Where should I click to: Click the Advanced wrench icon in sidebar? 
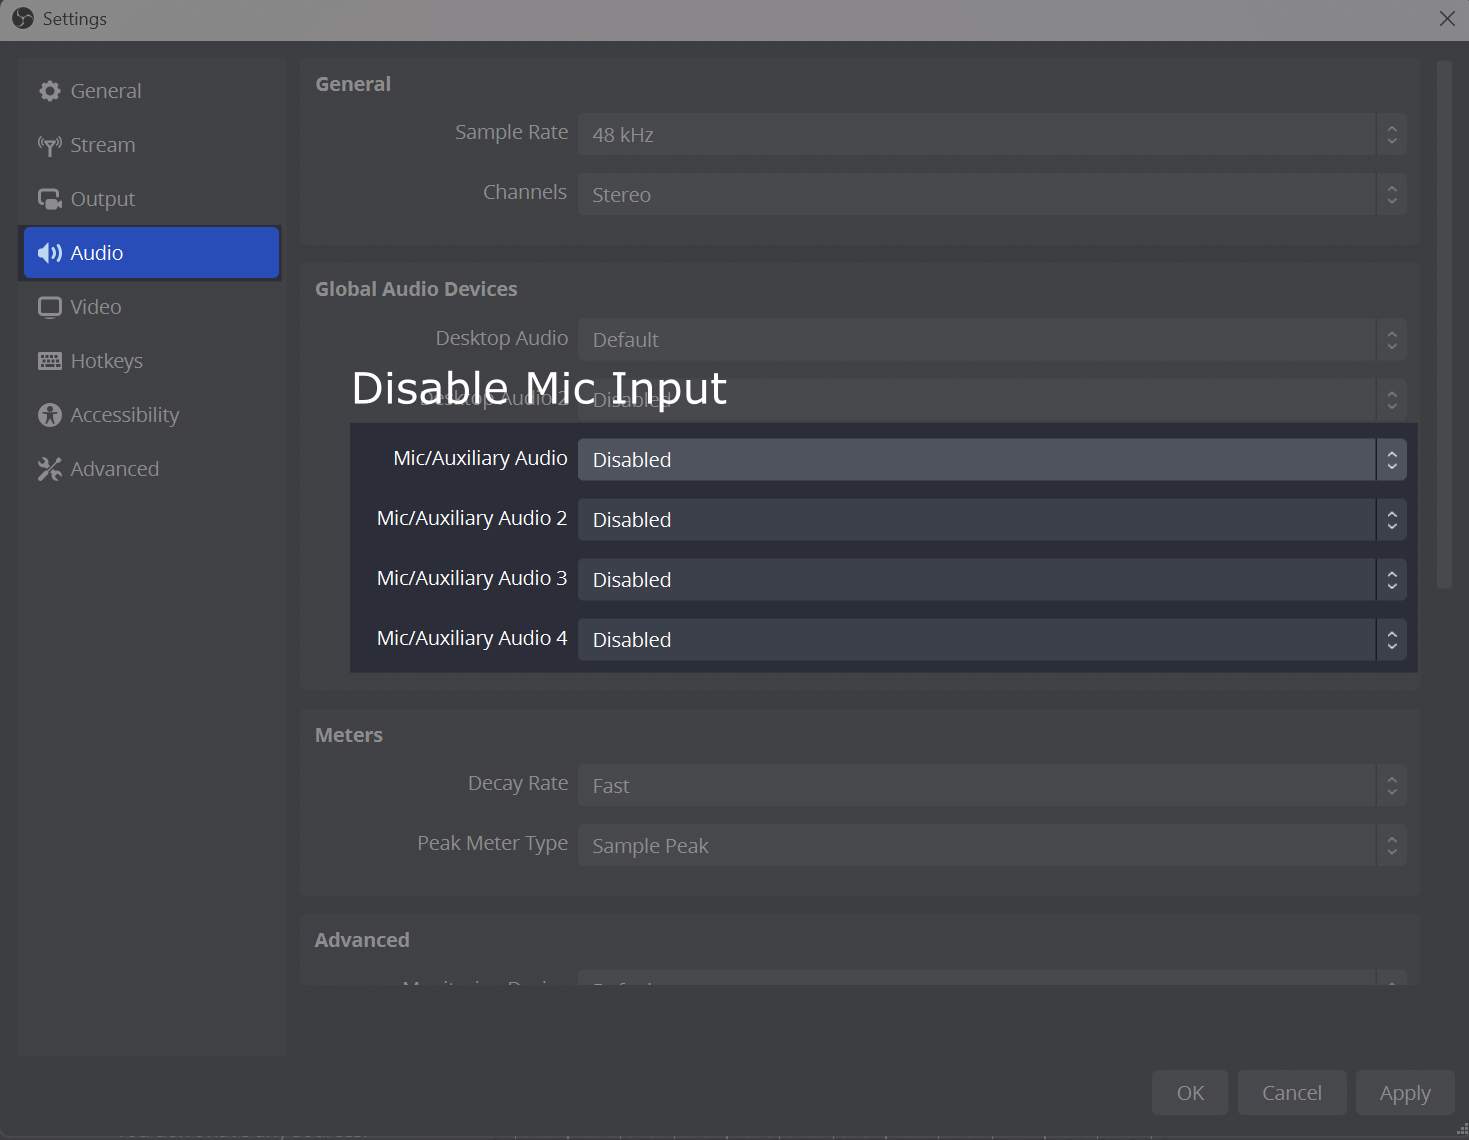(x=49, y=468)
